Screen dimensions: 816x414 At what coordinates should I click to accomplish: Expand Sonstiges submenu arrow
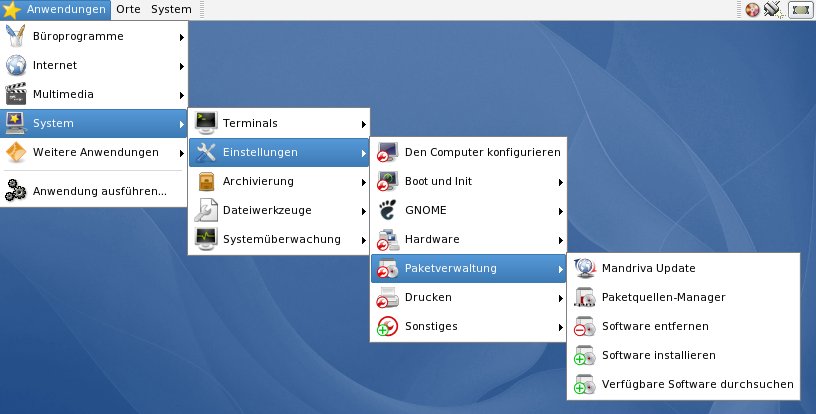(560, 327)
